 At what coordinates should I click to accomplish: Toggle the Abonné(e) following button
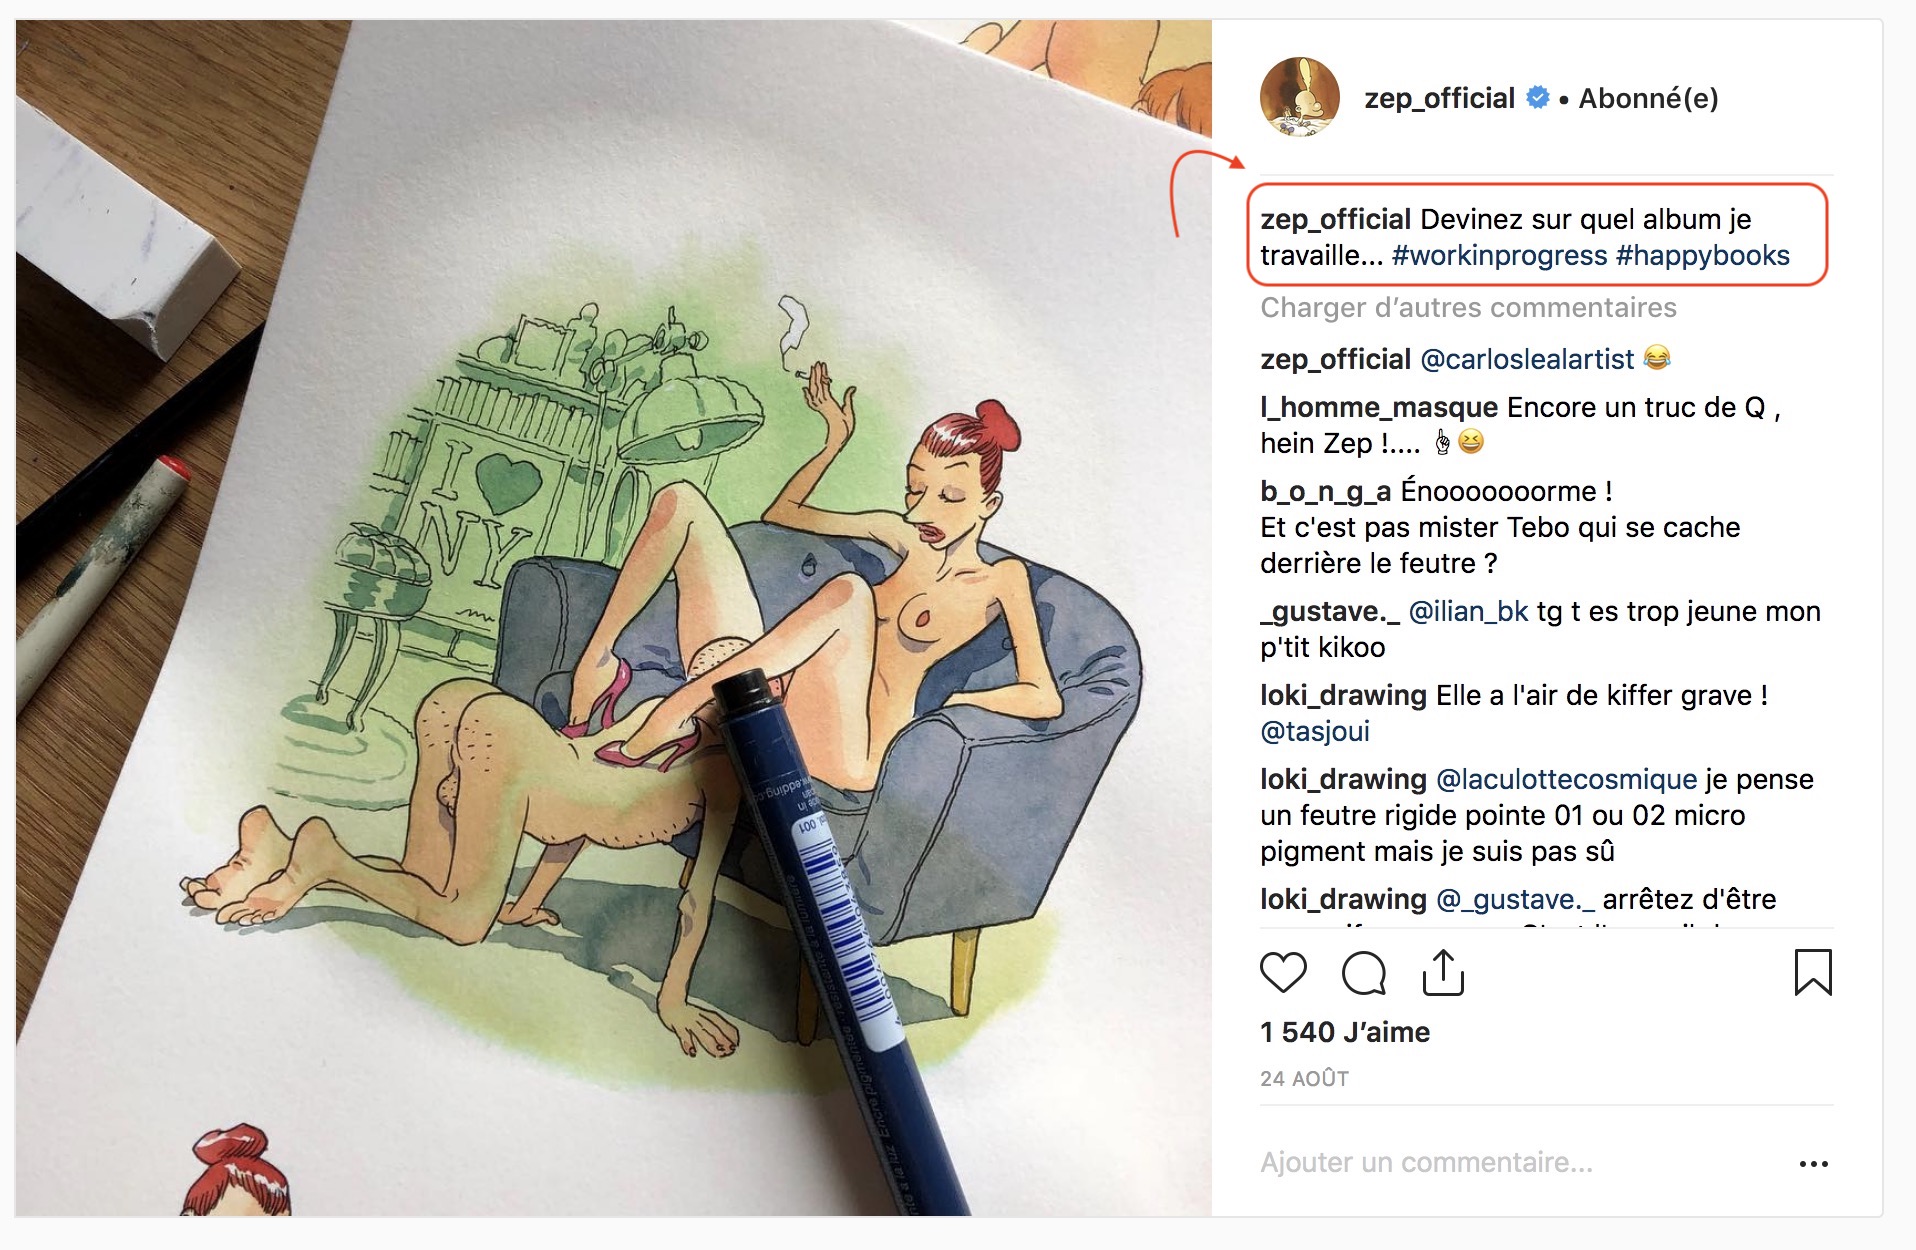point(1648,98)
